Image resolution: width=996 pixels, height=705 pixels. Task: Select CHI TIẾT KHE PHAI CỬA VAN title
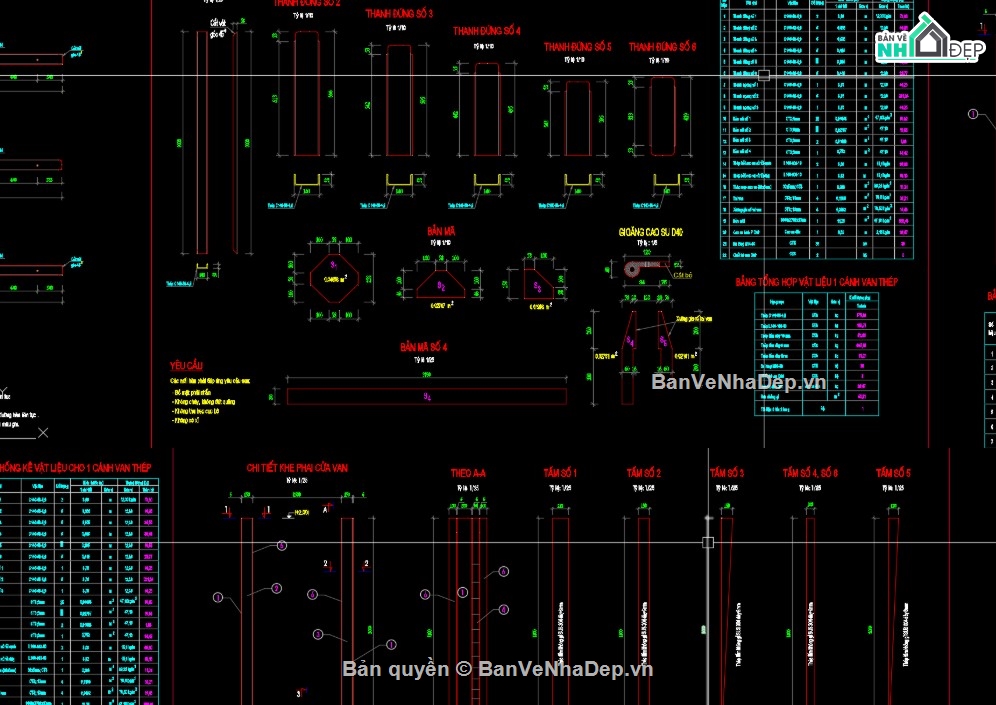click(x=297, y=467)
